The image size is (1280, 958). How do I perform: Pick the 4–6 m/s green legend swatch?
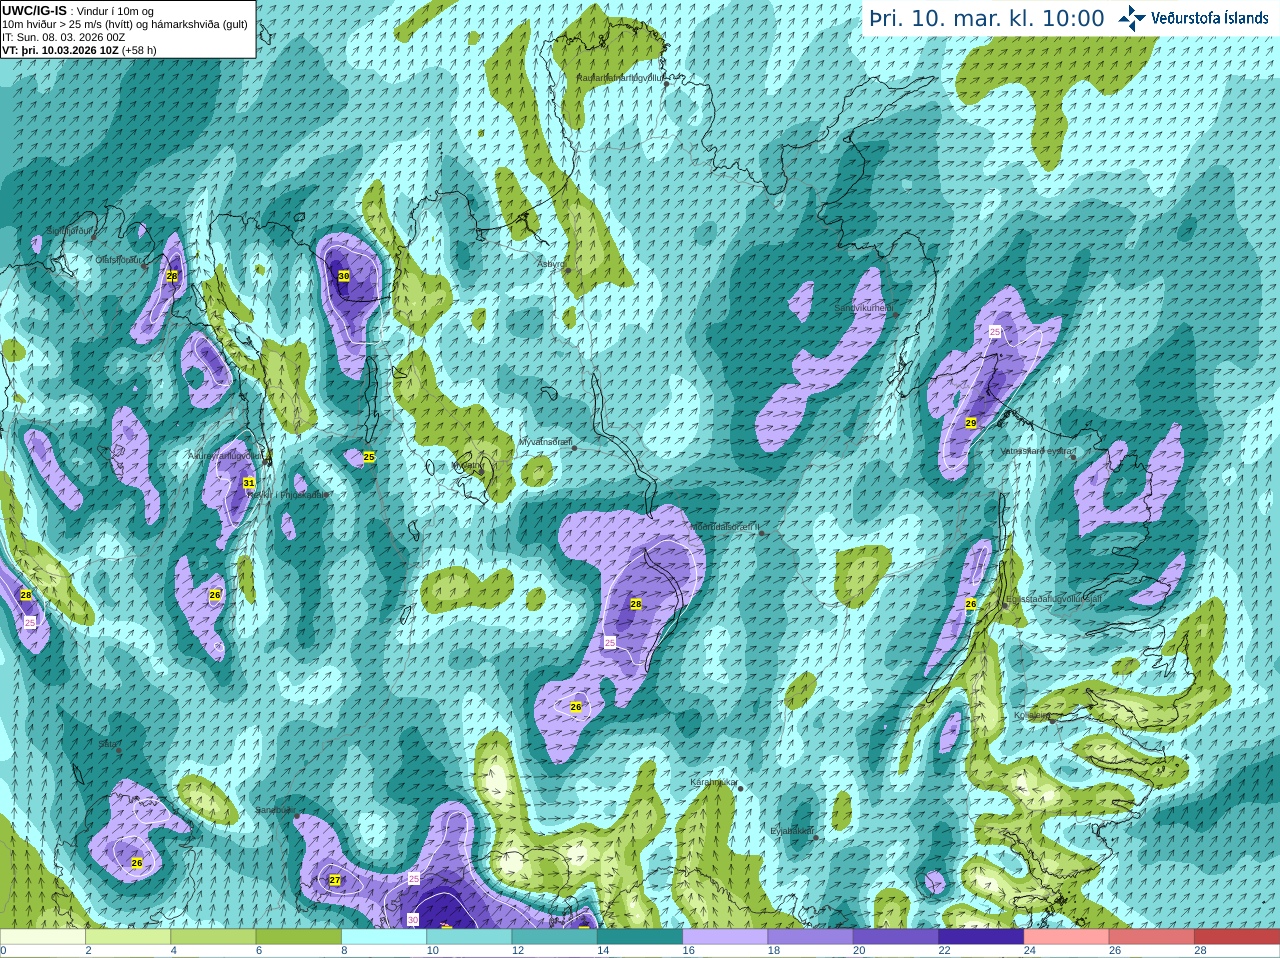click(213, 937)
